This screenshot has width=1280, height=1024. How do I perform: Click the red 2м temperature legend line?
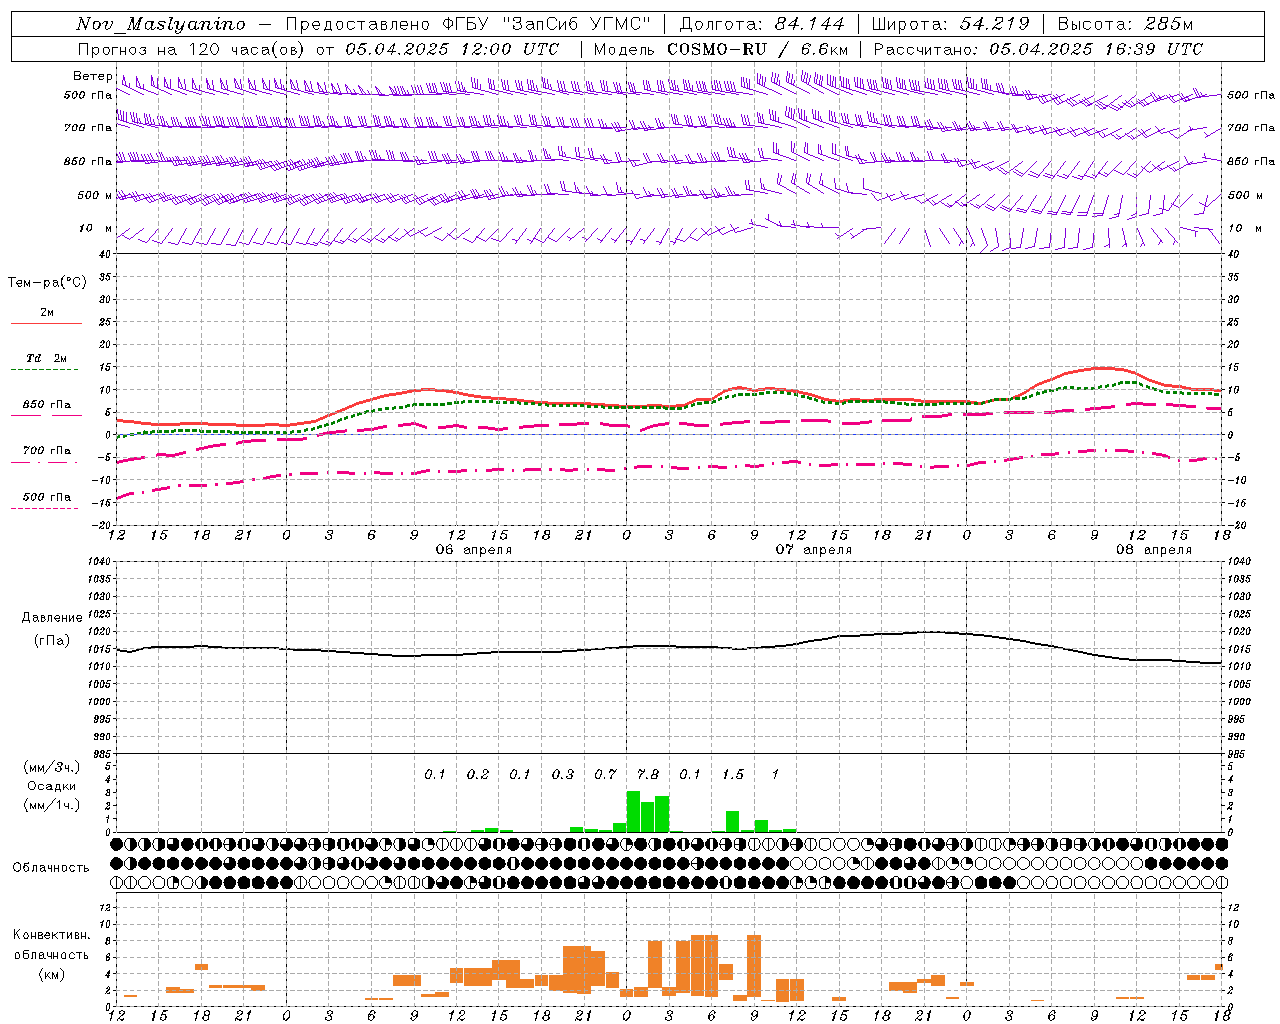coord(46,323)
